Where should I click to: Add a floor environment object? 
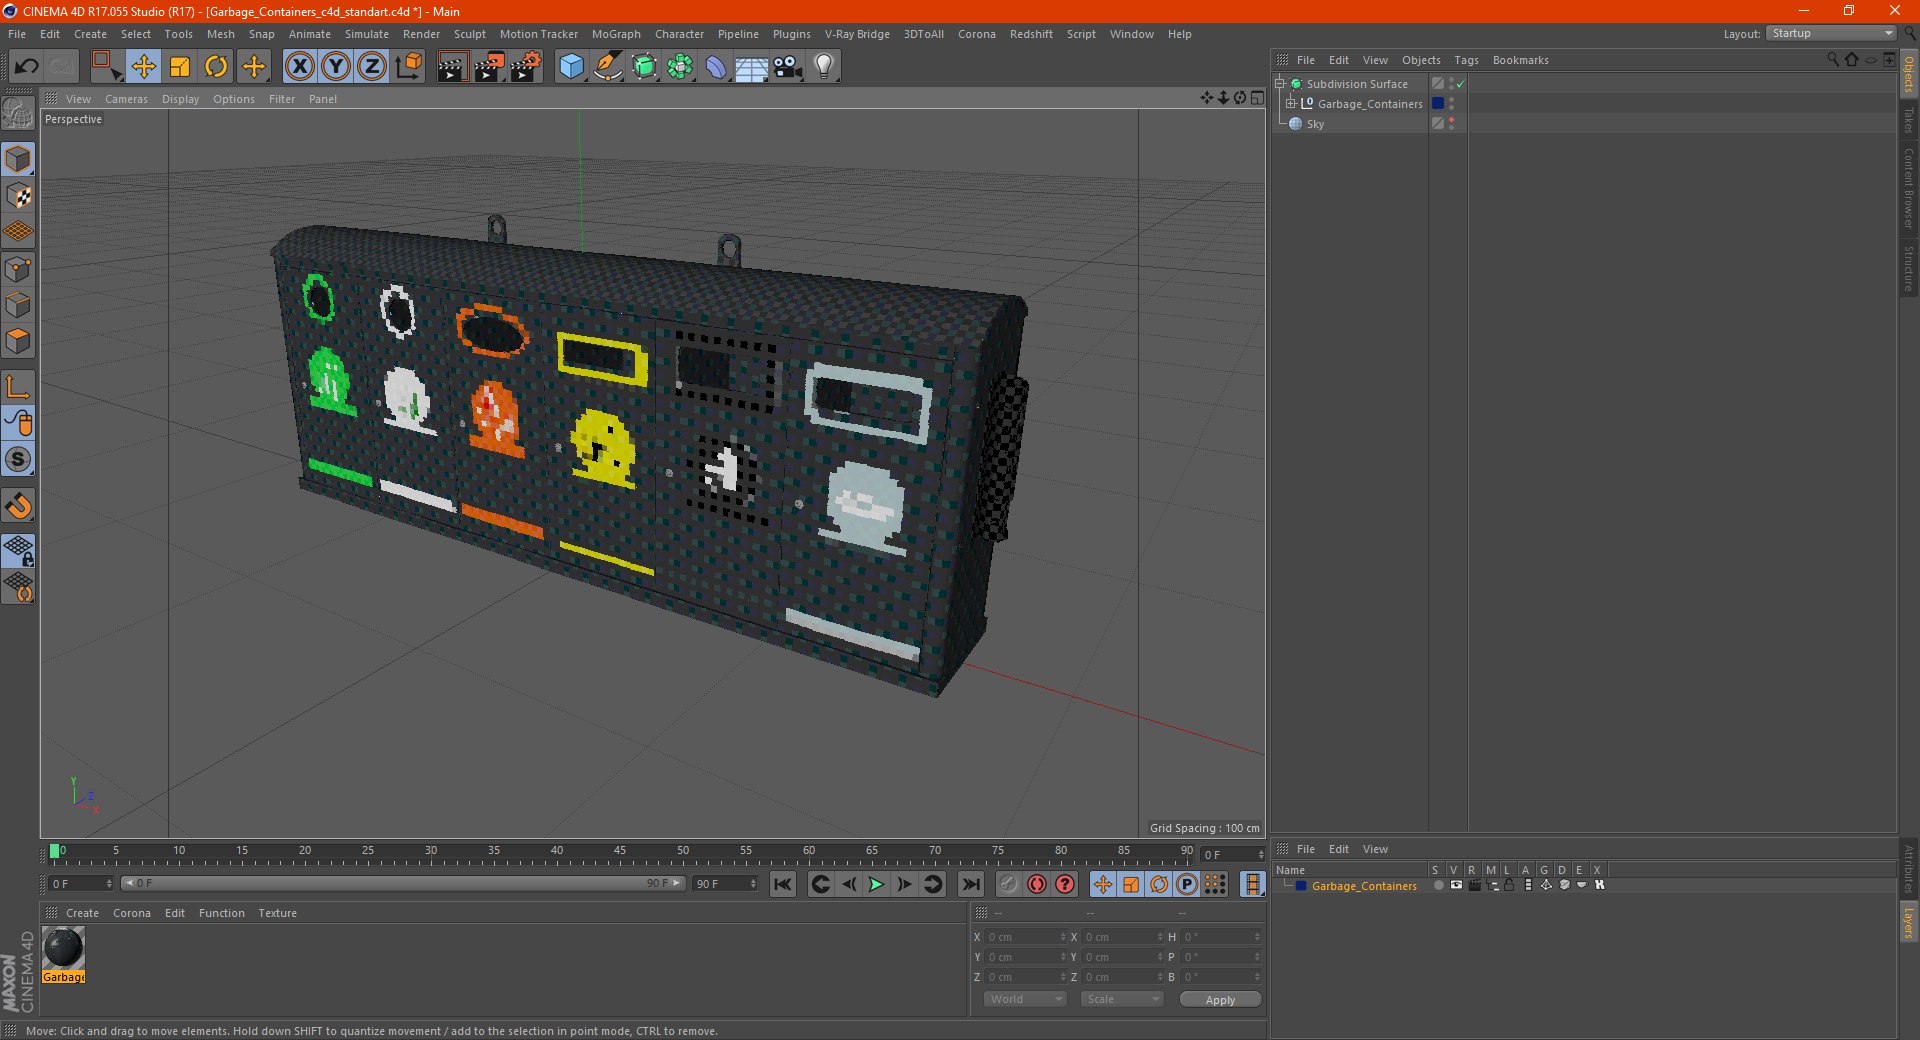pyautogui.click(x=752, y=67)
